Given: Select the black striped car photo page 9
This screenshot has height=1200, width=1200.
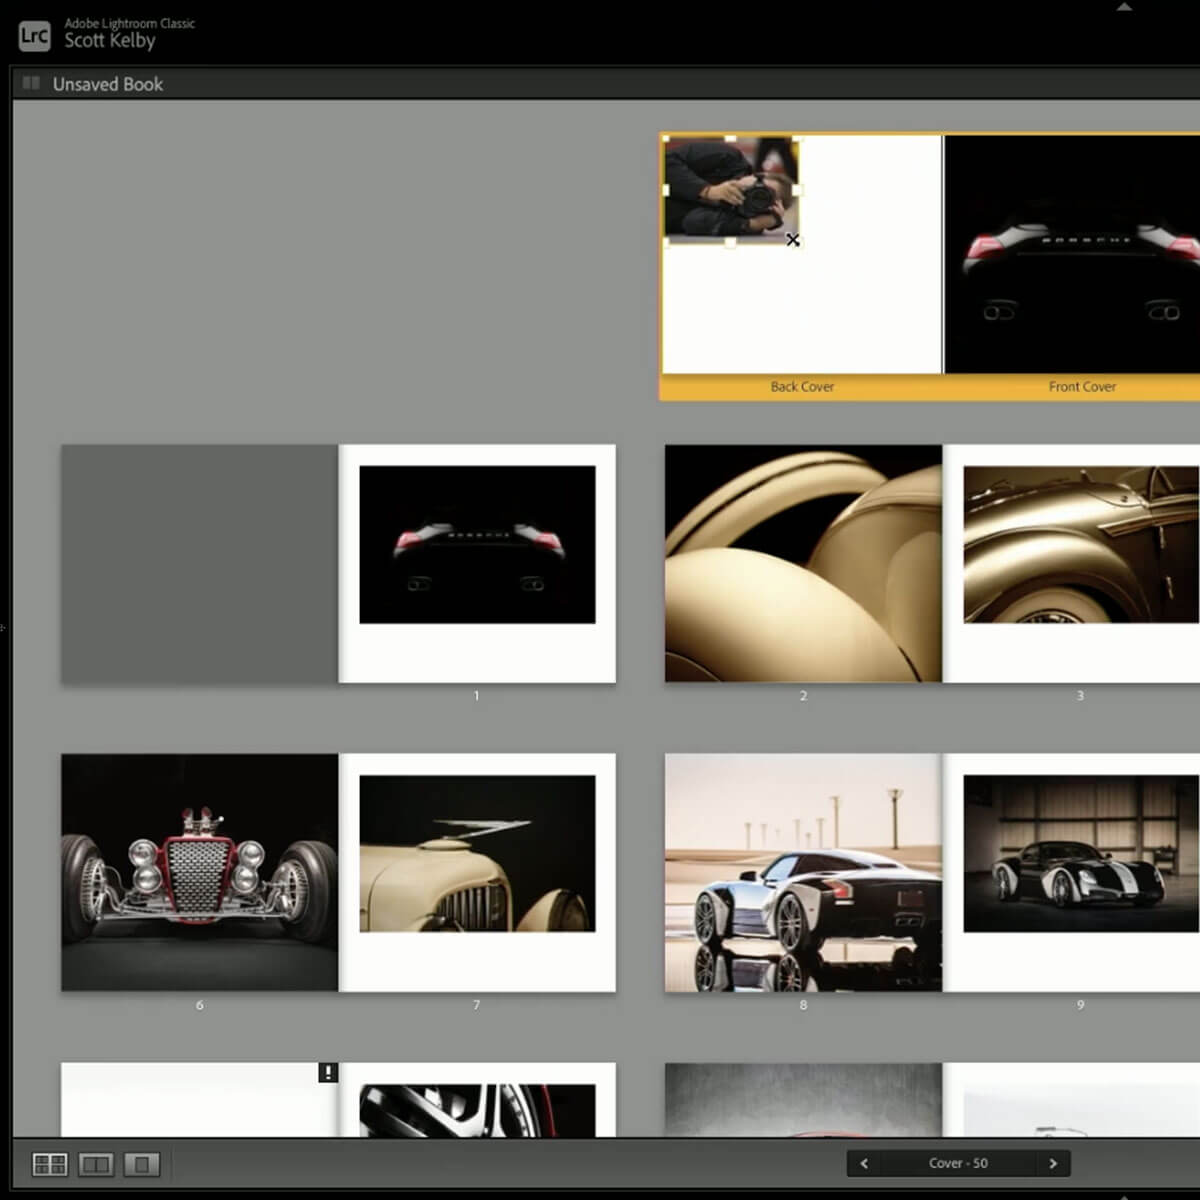Looking at the screenshot, I should click(x=1081, y=853).
